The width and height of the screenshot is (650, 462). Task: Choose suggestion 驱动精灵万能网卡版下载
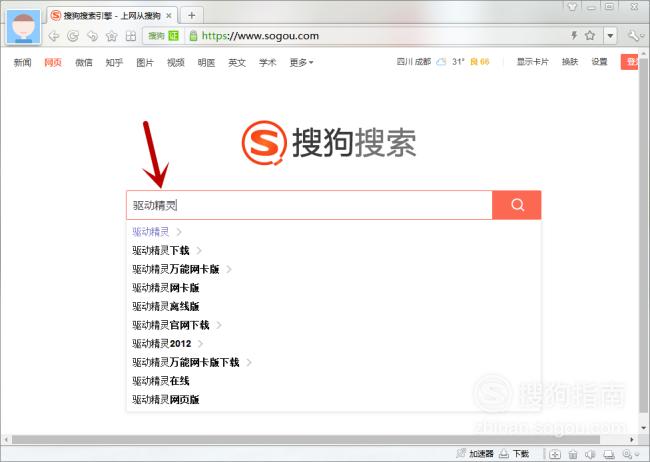coord(186,362)
